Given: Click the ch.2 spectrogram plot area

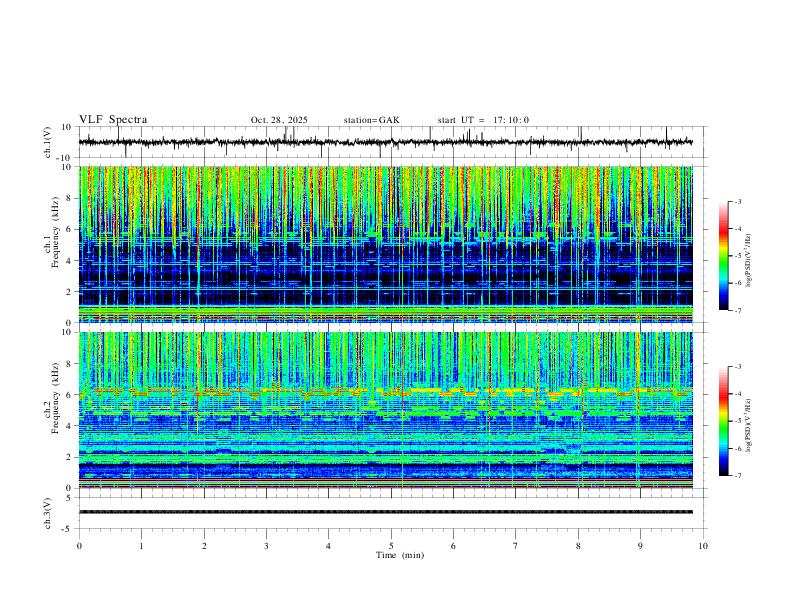Looking at the screenshot, I should coord(386,410).
